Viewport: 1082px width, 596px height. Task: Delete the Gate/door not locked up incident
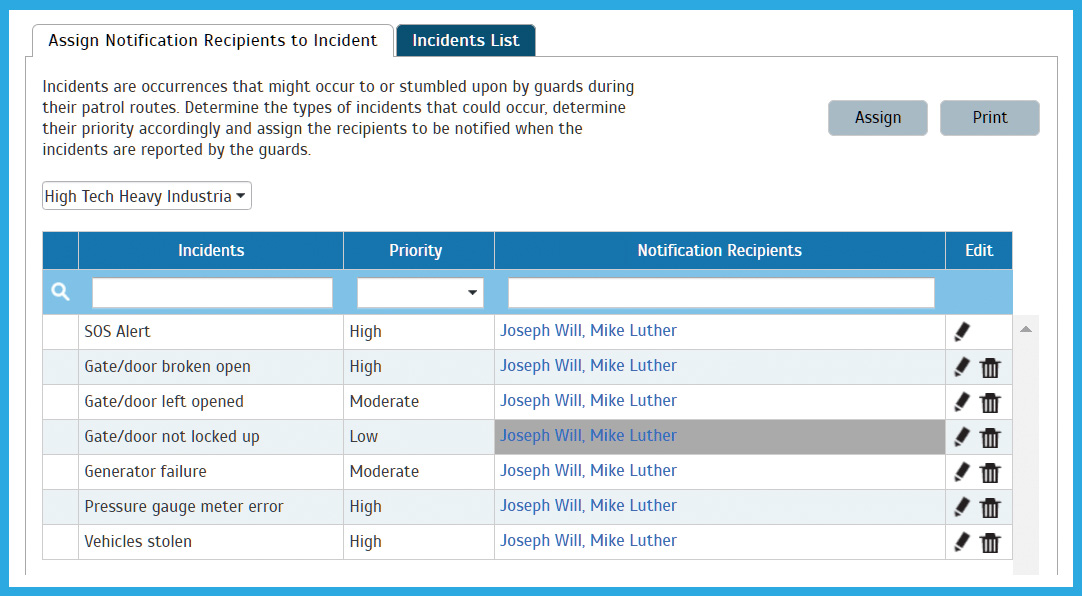pos(990,438)
